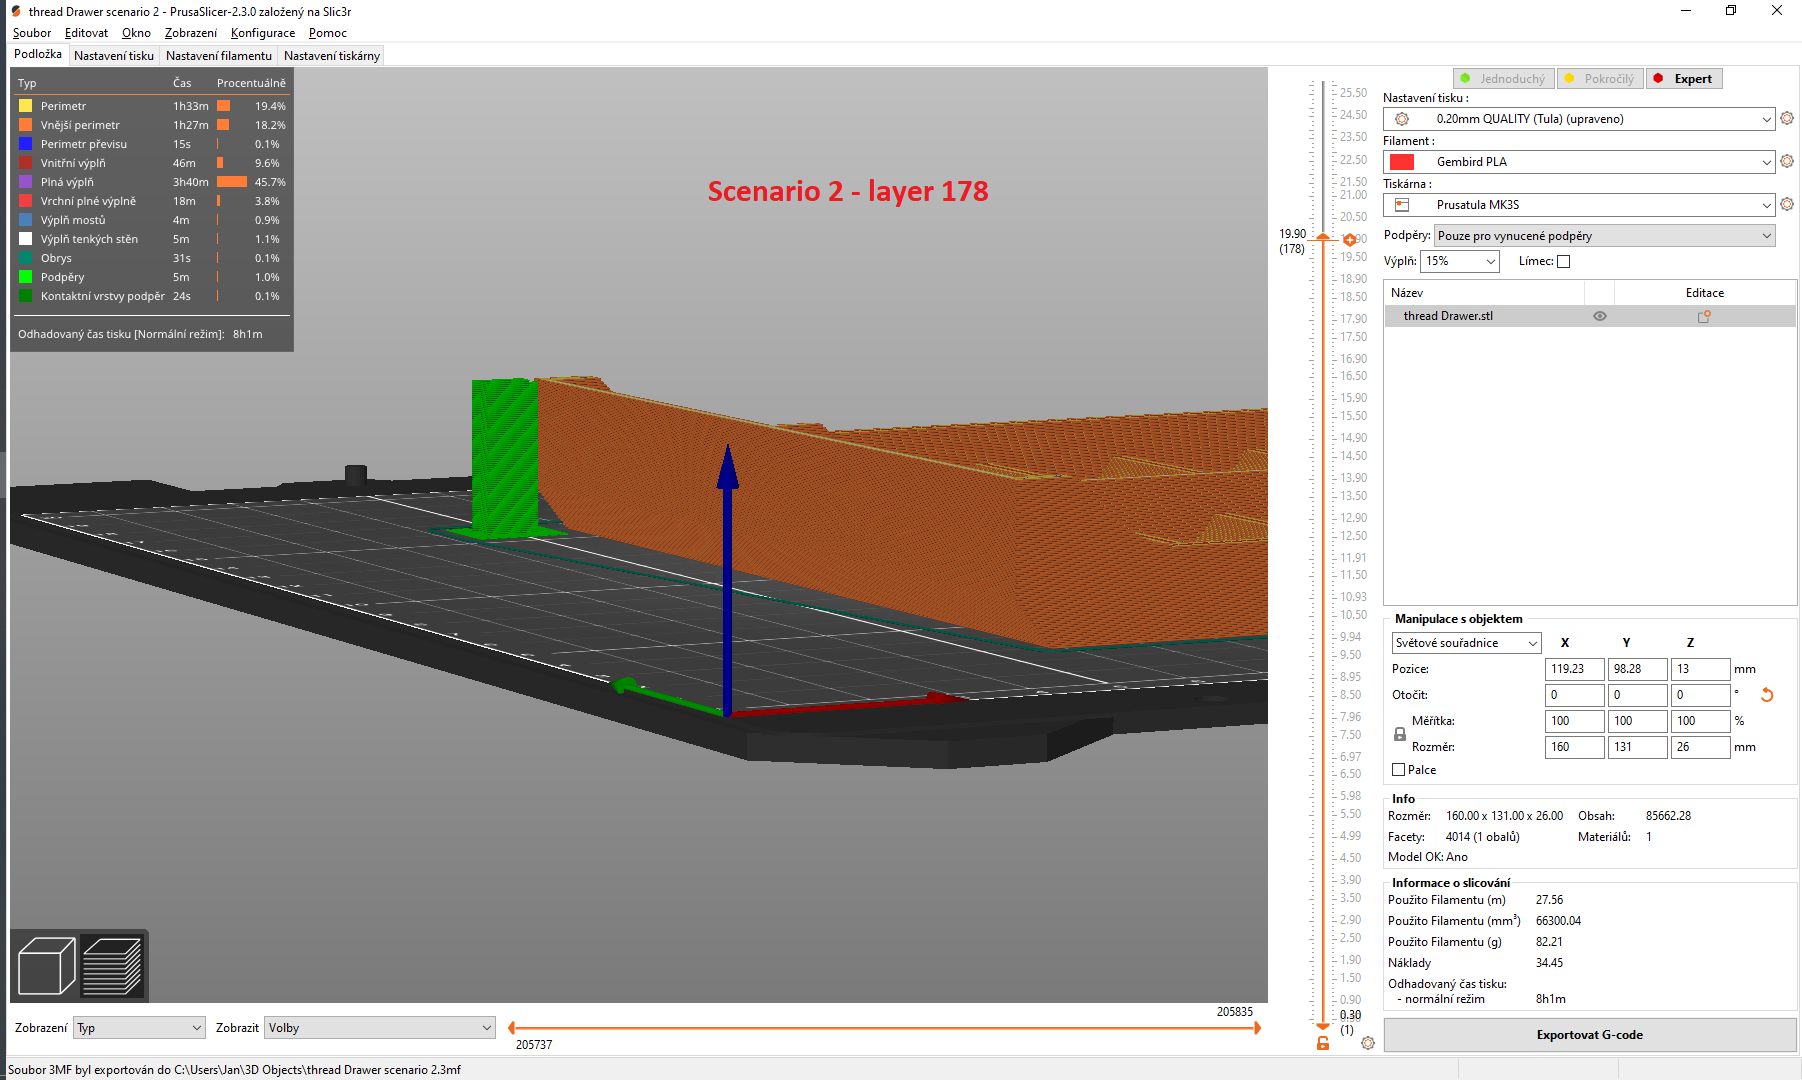Open the Zobrazení Typ dropdown
The width and height of the screenshot is (1802, 1080).
click(x=138, y=1027)
